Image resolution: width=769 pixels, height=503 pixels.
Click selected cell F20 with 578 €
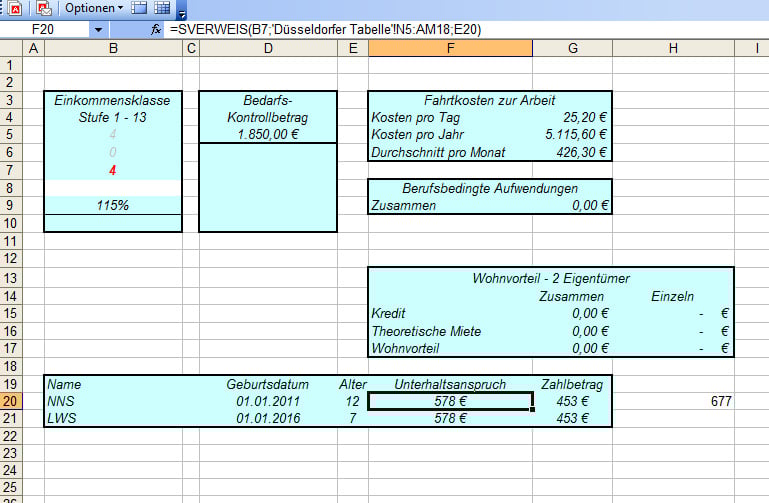(x=450, y=401)
